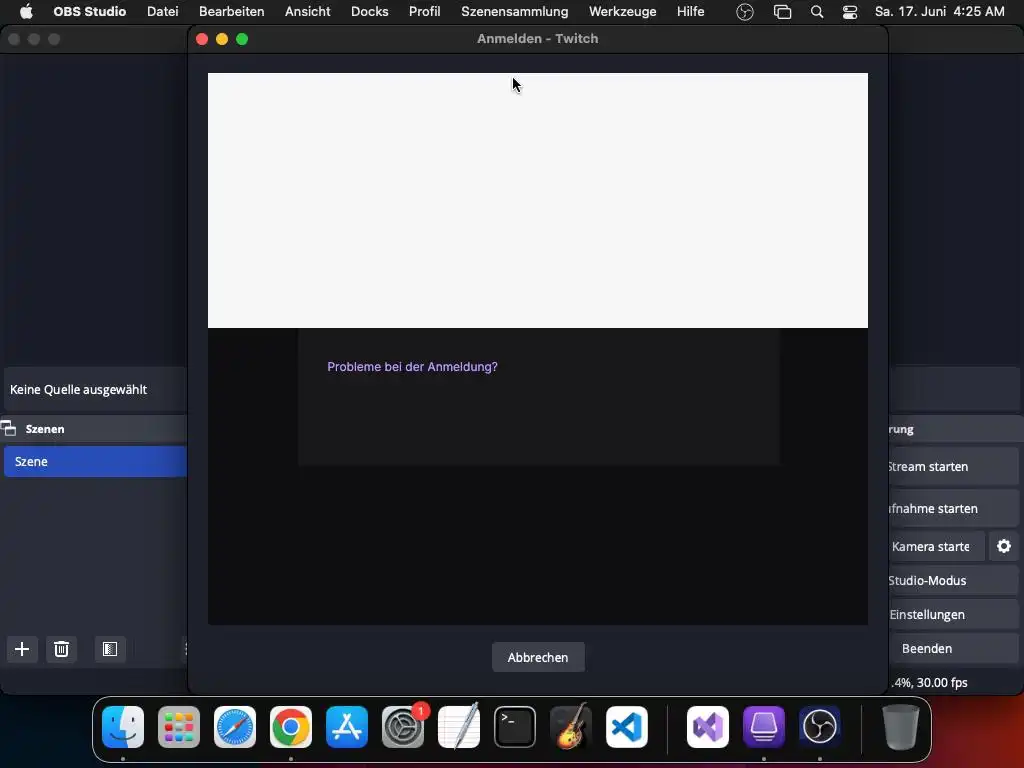This screenshot has height=768, width=1024.
Task: Click Aufnahme starten in OBS window
Action: (x=953, y=508)
